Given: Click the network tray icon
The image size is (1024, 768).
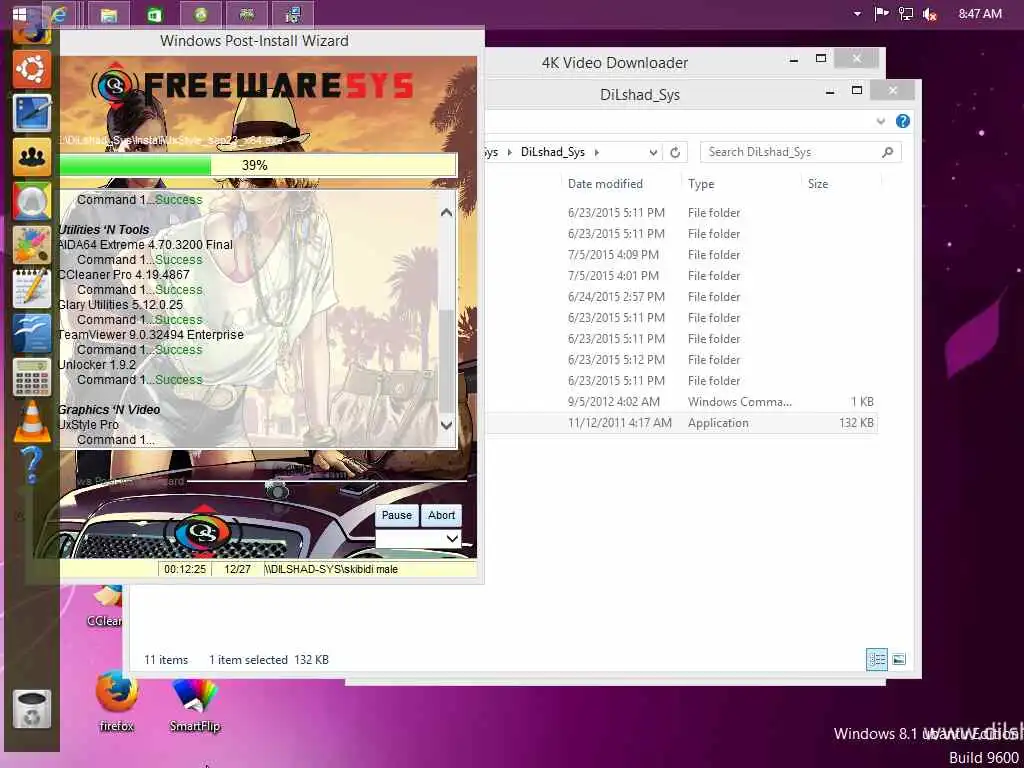Looking at the screenshot, I should [x=906, y=14].
